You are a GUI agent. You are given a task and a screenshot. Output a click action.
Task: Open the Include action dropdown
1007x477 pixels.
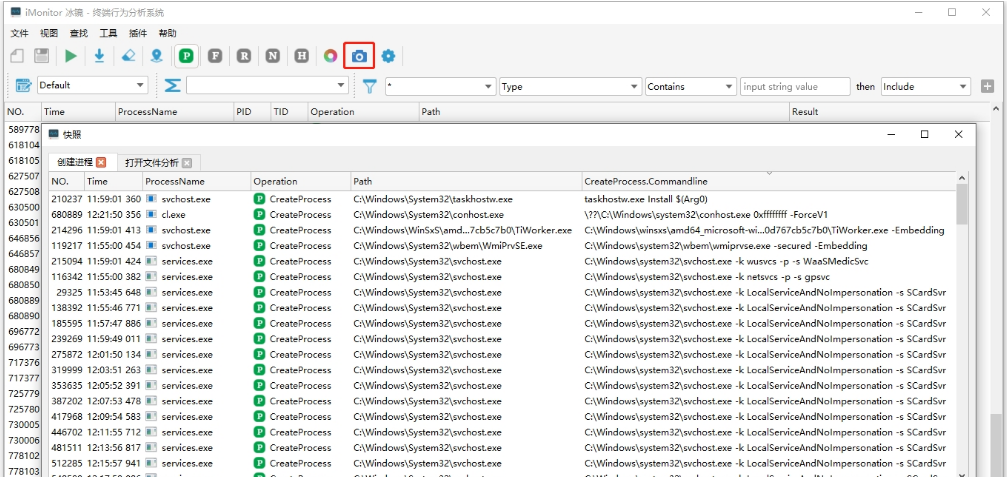(x=924, y=86)
